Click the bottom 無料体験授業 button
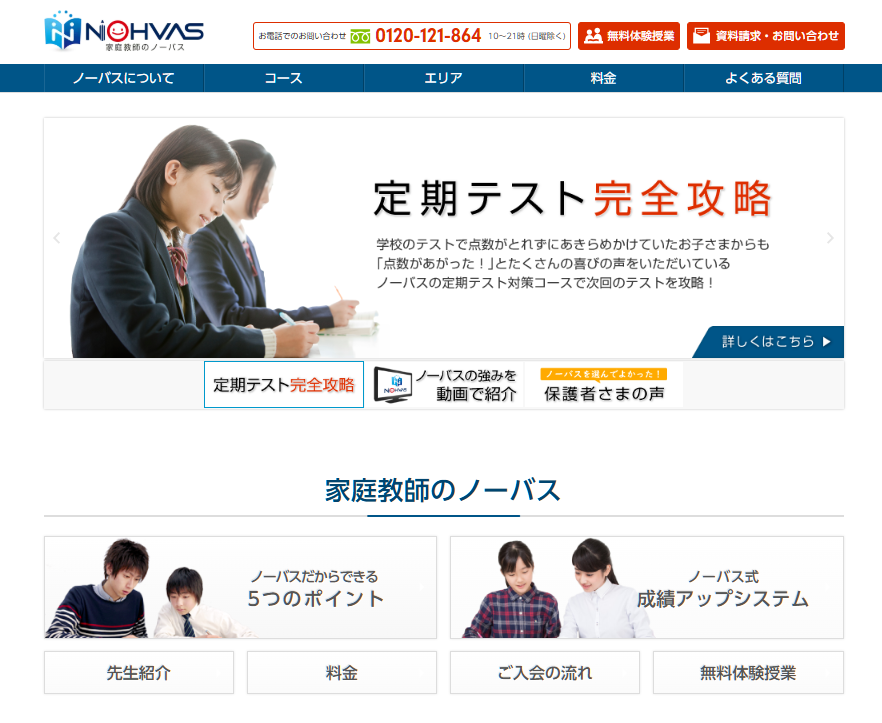The image size is (882, 723). pos(748,672)
